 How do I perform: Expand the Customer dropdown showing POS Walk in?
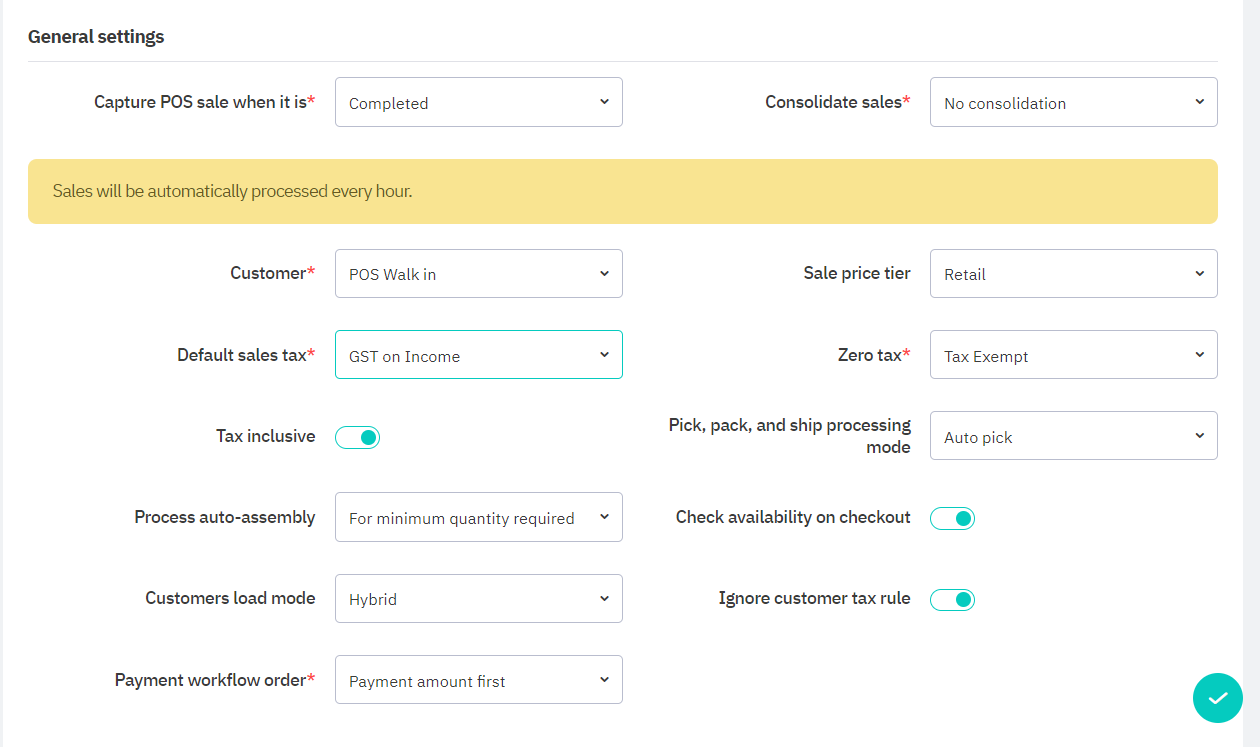coord(478,274)
